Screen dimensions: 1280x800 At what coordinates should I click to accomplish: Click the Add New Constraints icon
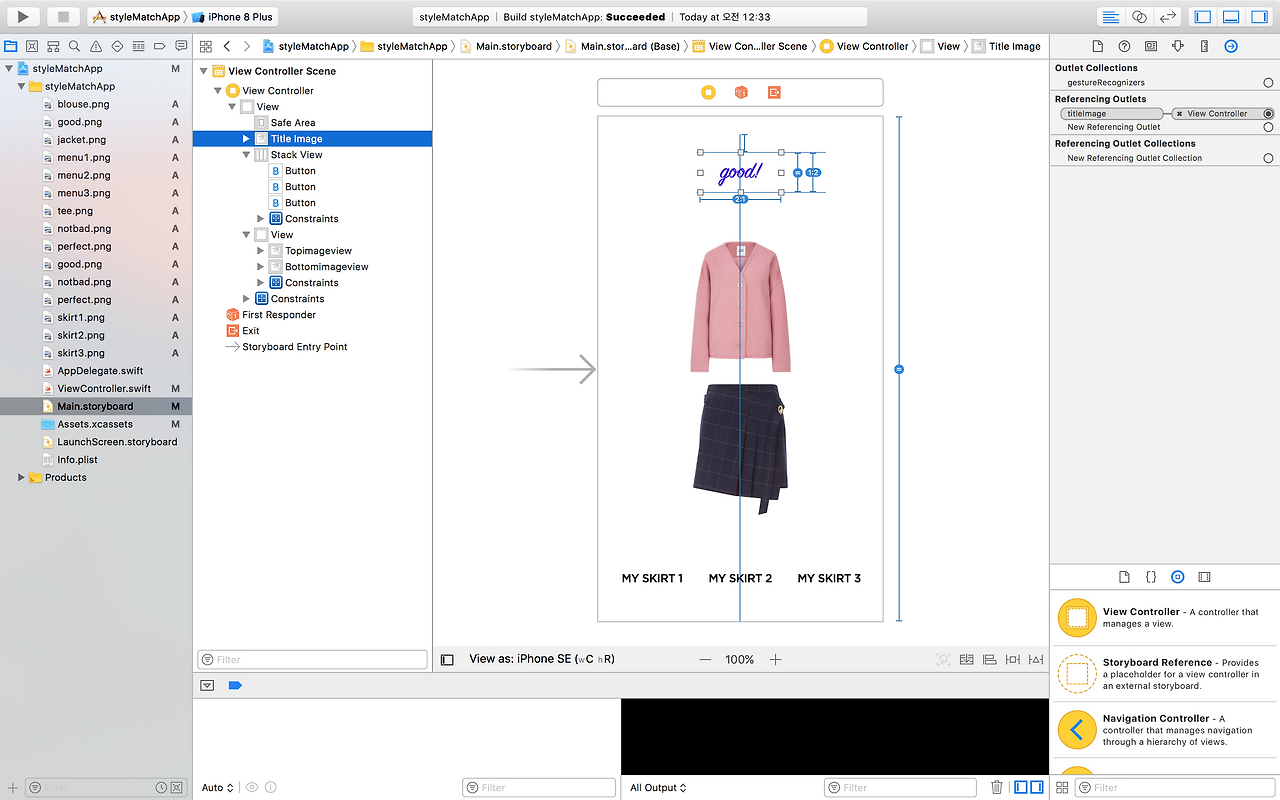pos(1013,660)
